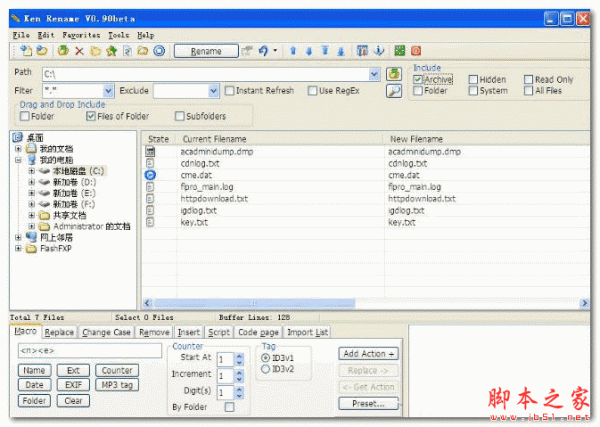Switch to the Import List tab
This screenshot has height=427, width=600.
click(x=308, y=332)
